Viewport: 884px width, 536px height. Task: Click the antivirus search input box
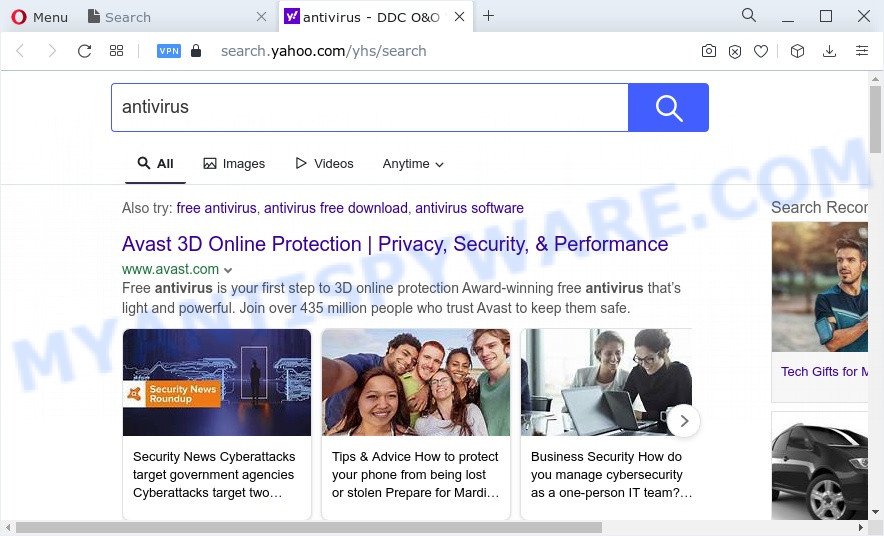370,107
